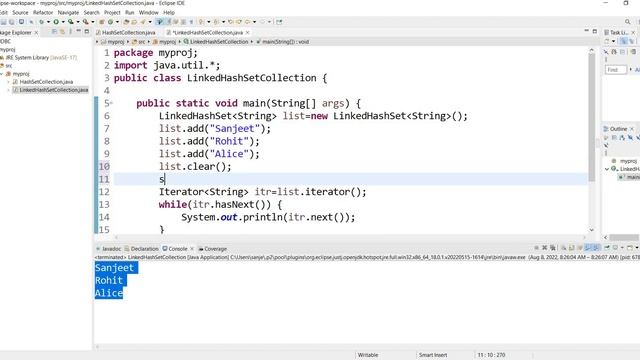The height and width of the screenshot is (360, 640).
Task: Click the magnifier Search icon at top right
Action: [627, 22]
